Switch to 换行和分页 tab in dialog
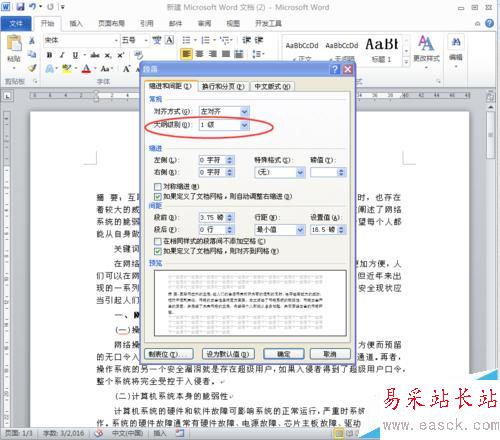This screenshot has width=500, height=440. [223, 87]
